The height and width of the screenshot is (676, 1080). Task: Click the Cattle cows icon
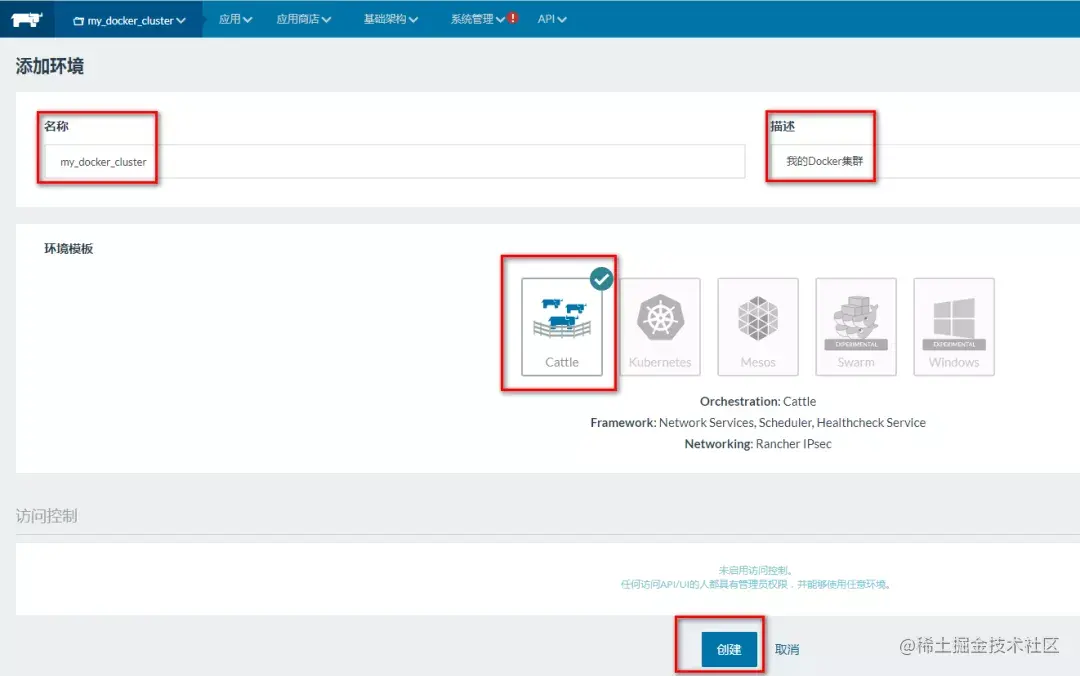point(562,318)
